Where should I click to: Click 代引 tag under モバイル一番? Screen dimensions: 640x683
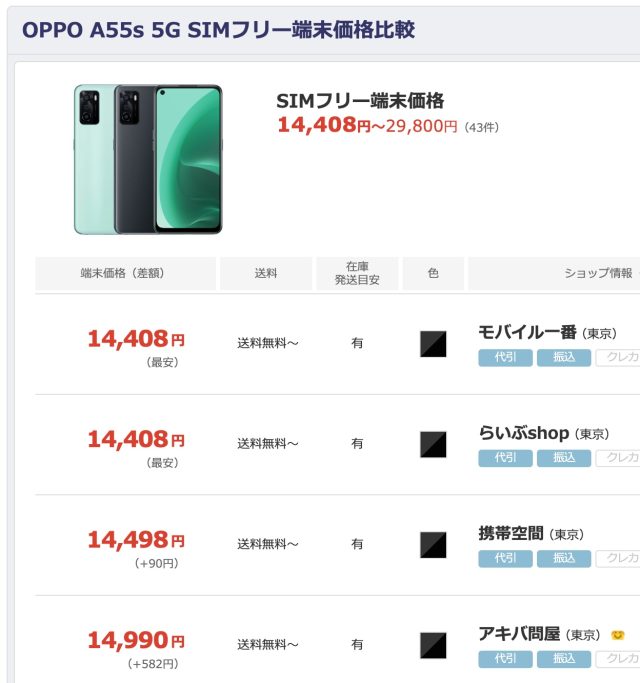(x=505, y=357)
